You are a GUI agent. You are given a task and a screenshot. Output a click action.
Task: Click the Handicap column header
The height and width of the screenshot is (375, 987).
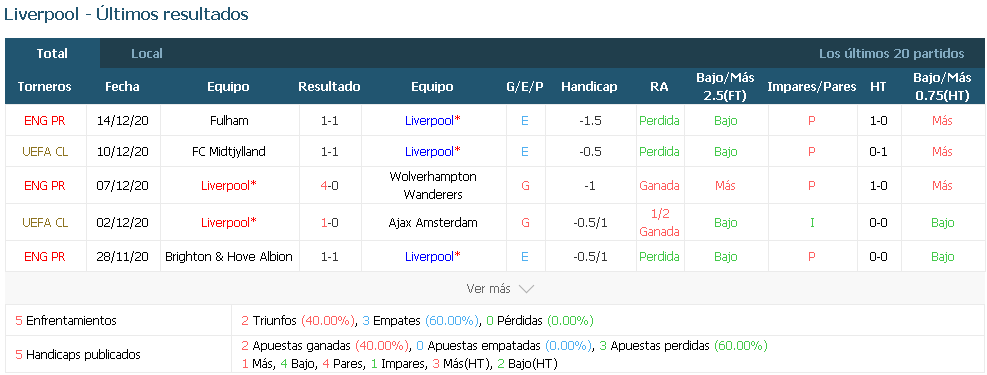coord(589,87)
